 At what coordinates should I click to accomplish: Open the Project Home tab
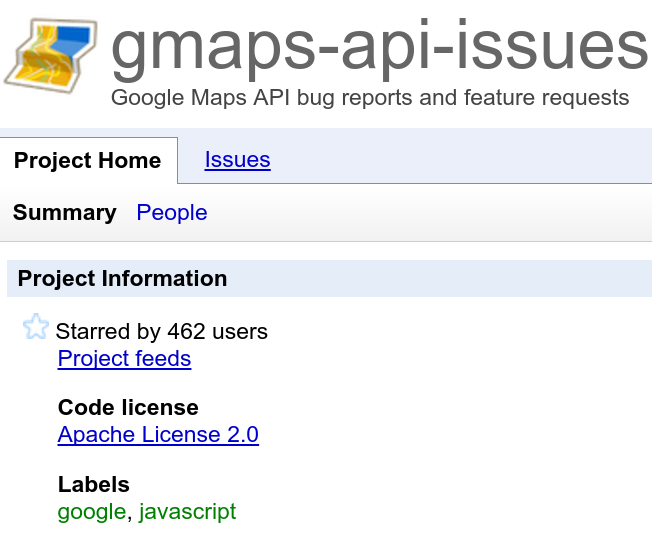(x=87, y=160)
